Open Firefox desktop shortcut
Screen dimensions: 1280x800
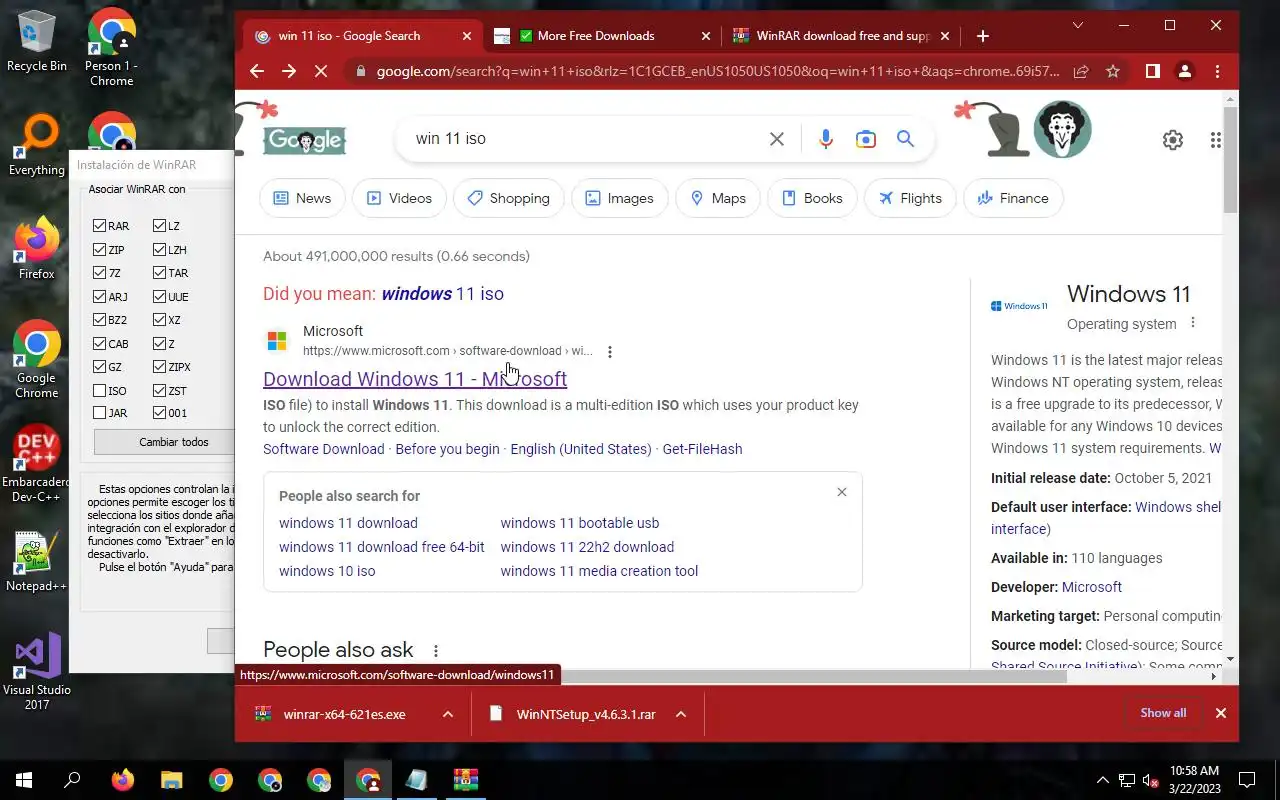pos(37,250)
